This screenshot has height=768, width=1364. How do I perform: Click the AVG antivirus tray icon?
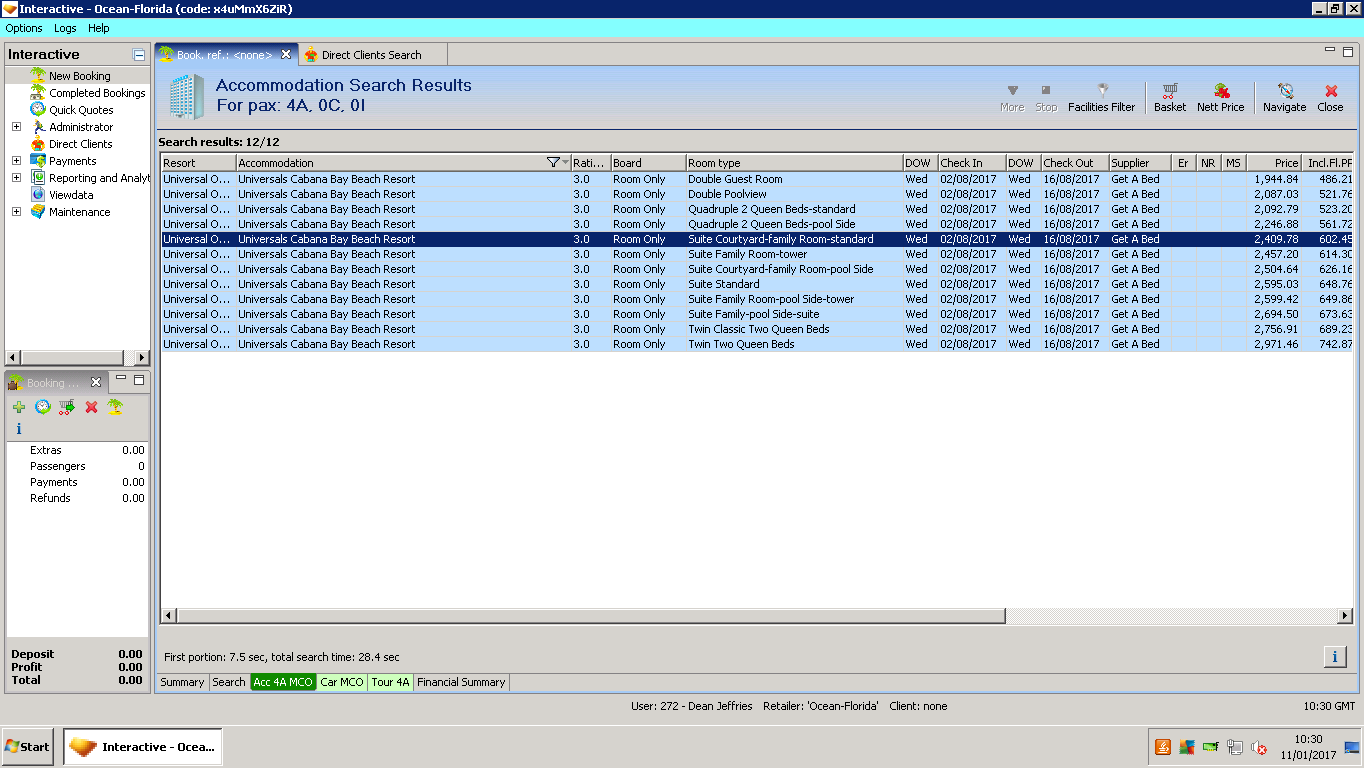[x=1187, y=747]
